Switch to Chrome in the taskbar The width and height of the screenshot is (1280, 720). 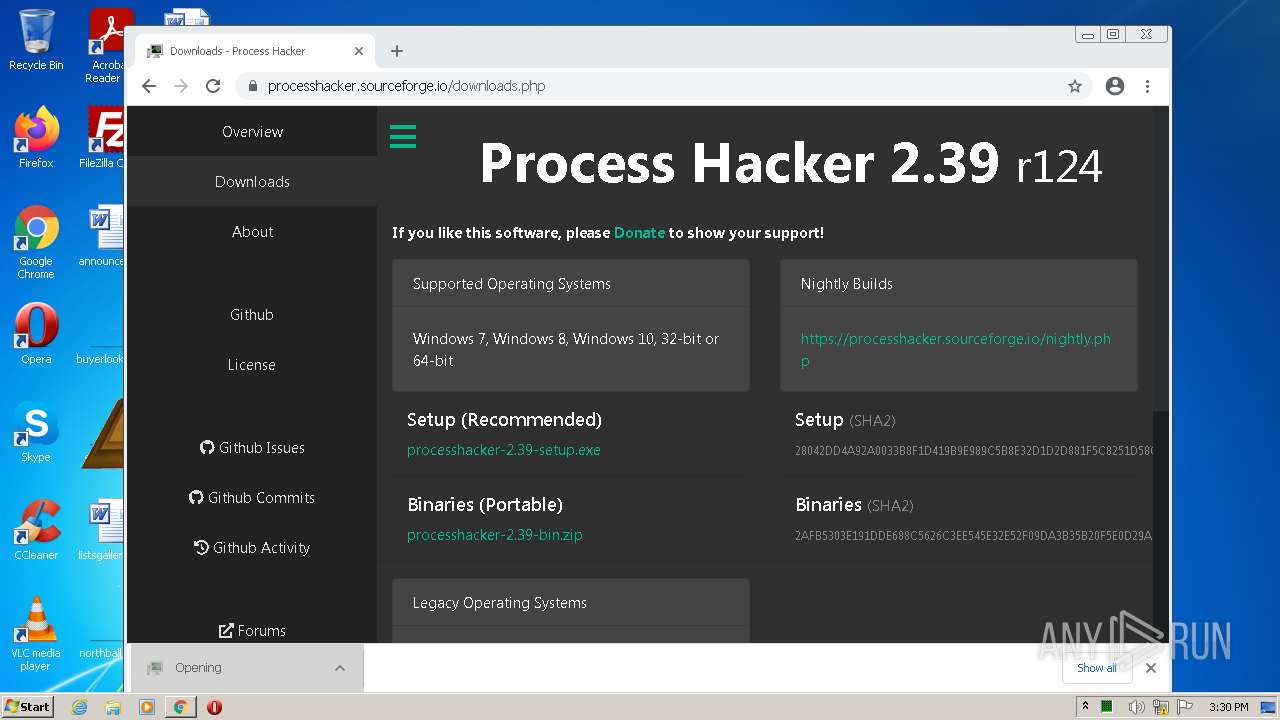(x=180, y=707)
